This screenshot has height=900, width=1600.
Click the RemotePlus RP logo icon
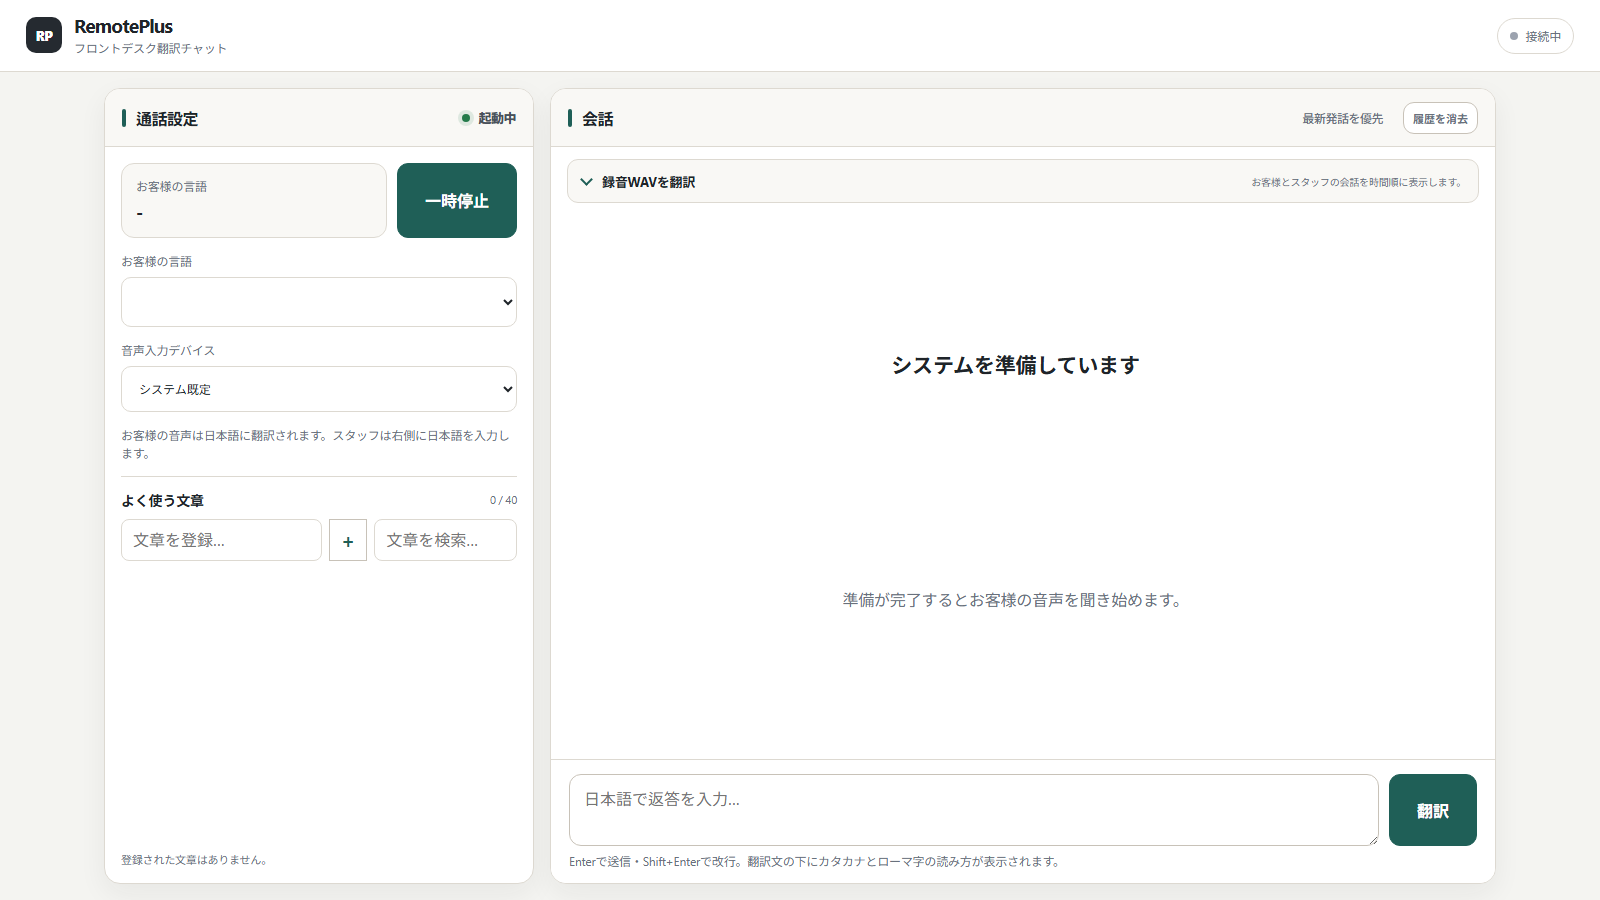[44, 35]
